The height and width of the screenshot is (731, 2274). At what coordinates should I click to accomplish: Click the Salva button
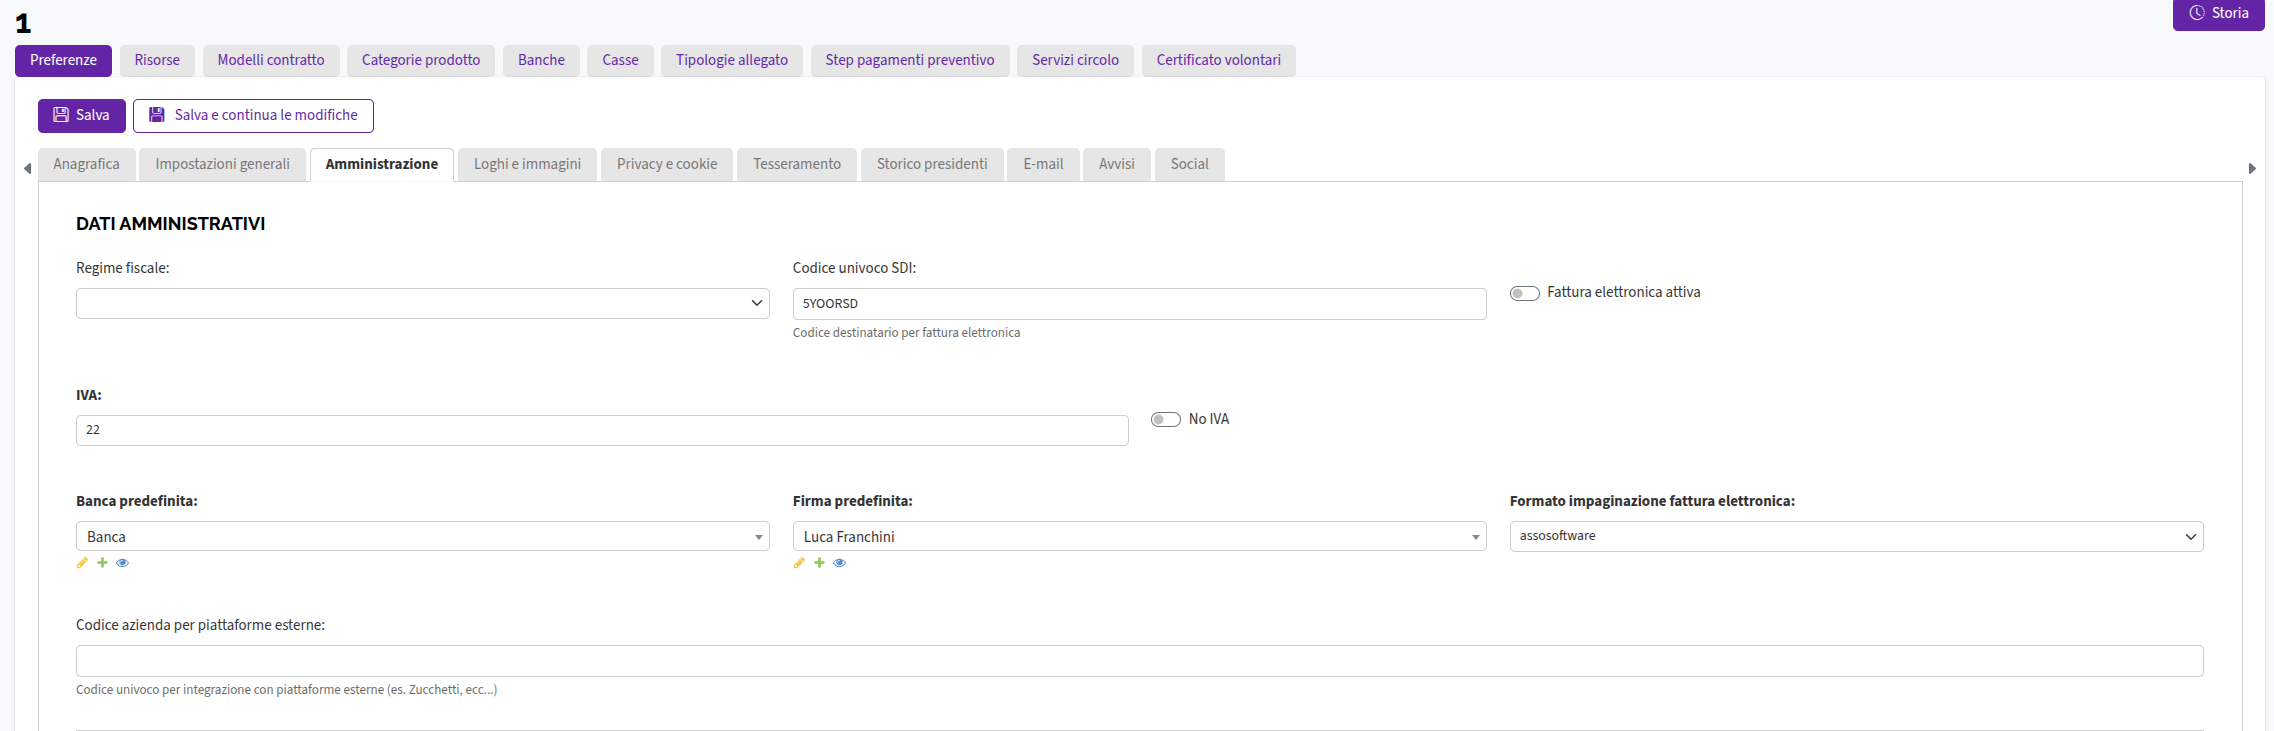coord(82,115)
